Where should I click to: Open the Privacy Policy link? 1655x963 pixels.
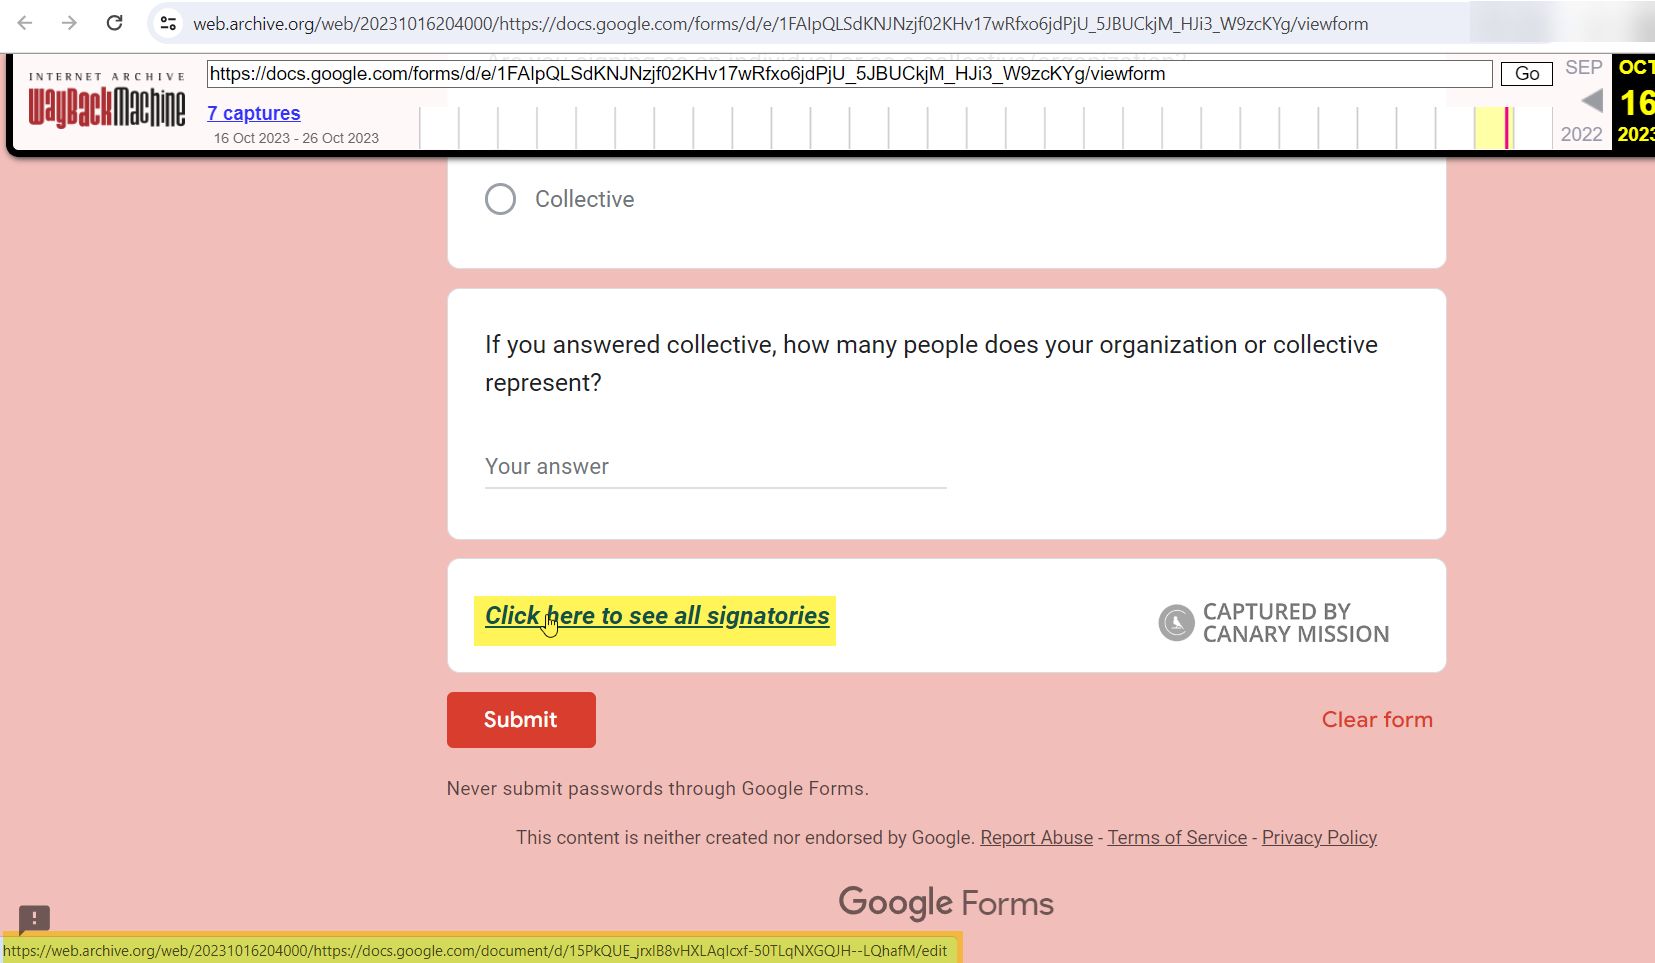coord(1319,838)
